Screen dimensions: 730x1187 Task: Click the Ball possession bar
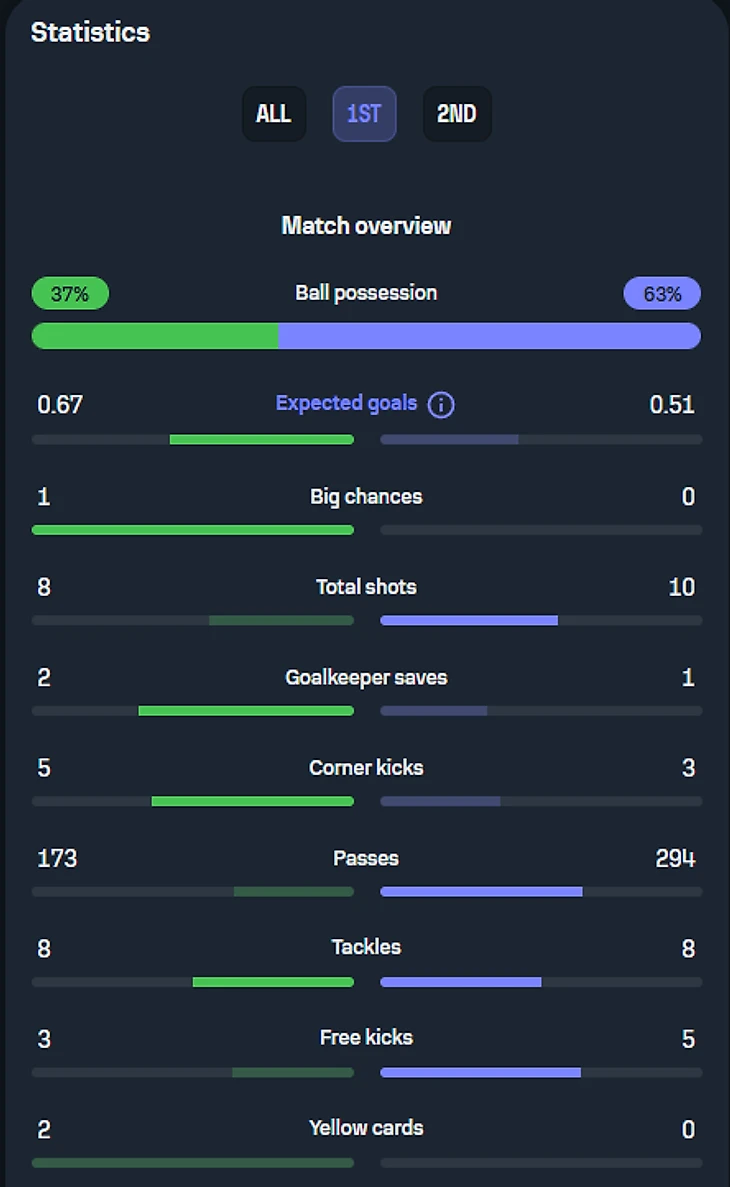(366, 336)
